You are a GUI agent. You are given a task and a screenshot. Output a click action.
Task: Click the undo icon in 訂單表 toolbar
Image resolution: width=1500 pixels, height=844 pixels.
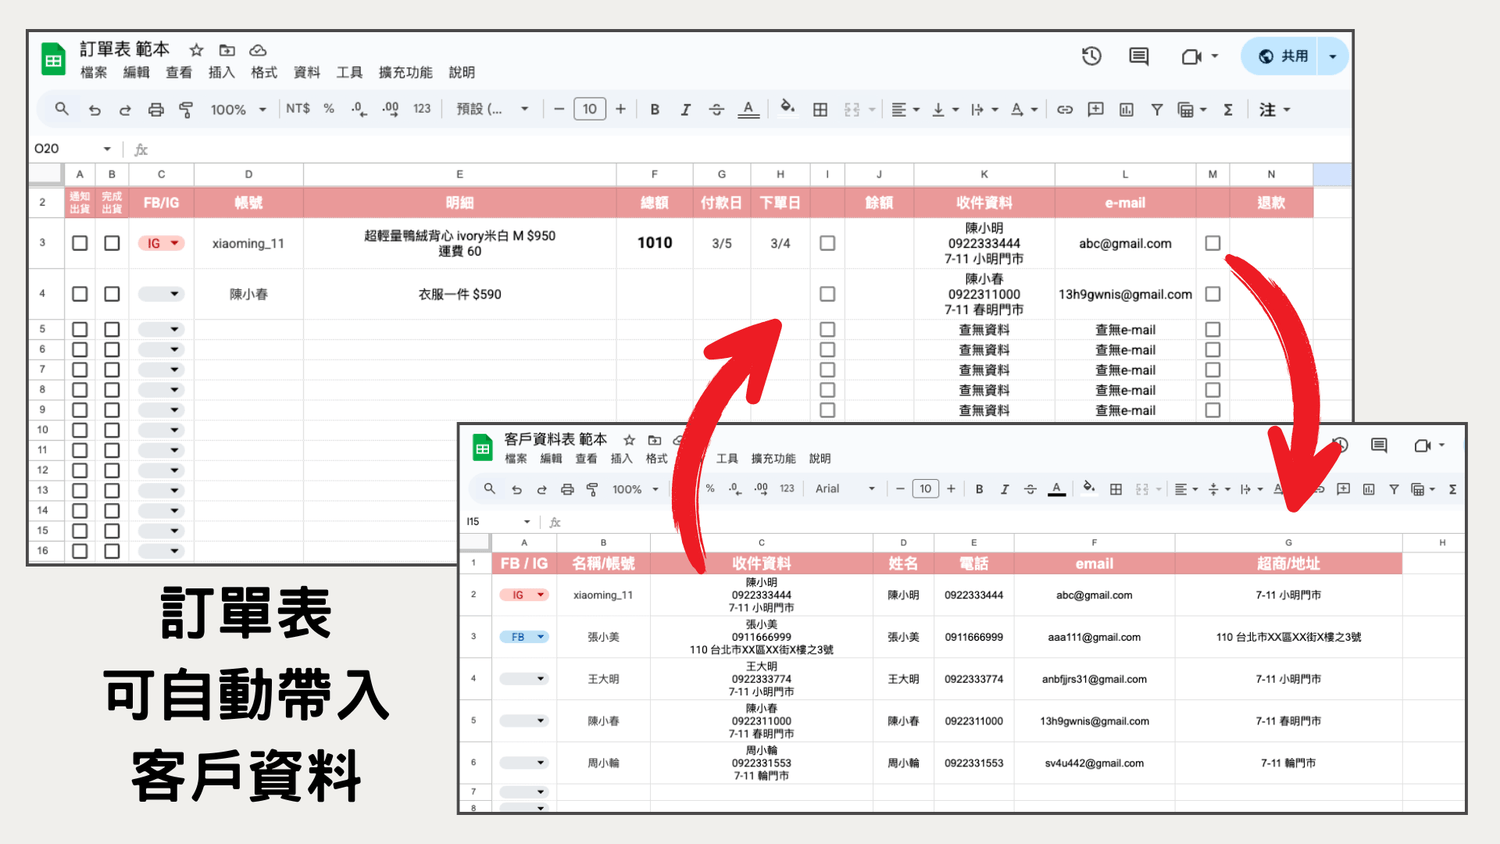pos(94,110)
